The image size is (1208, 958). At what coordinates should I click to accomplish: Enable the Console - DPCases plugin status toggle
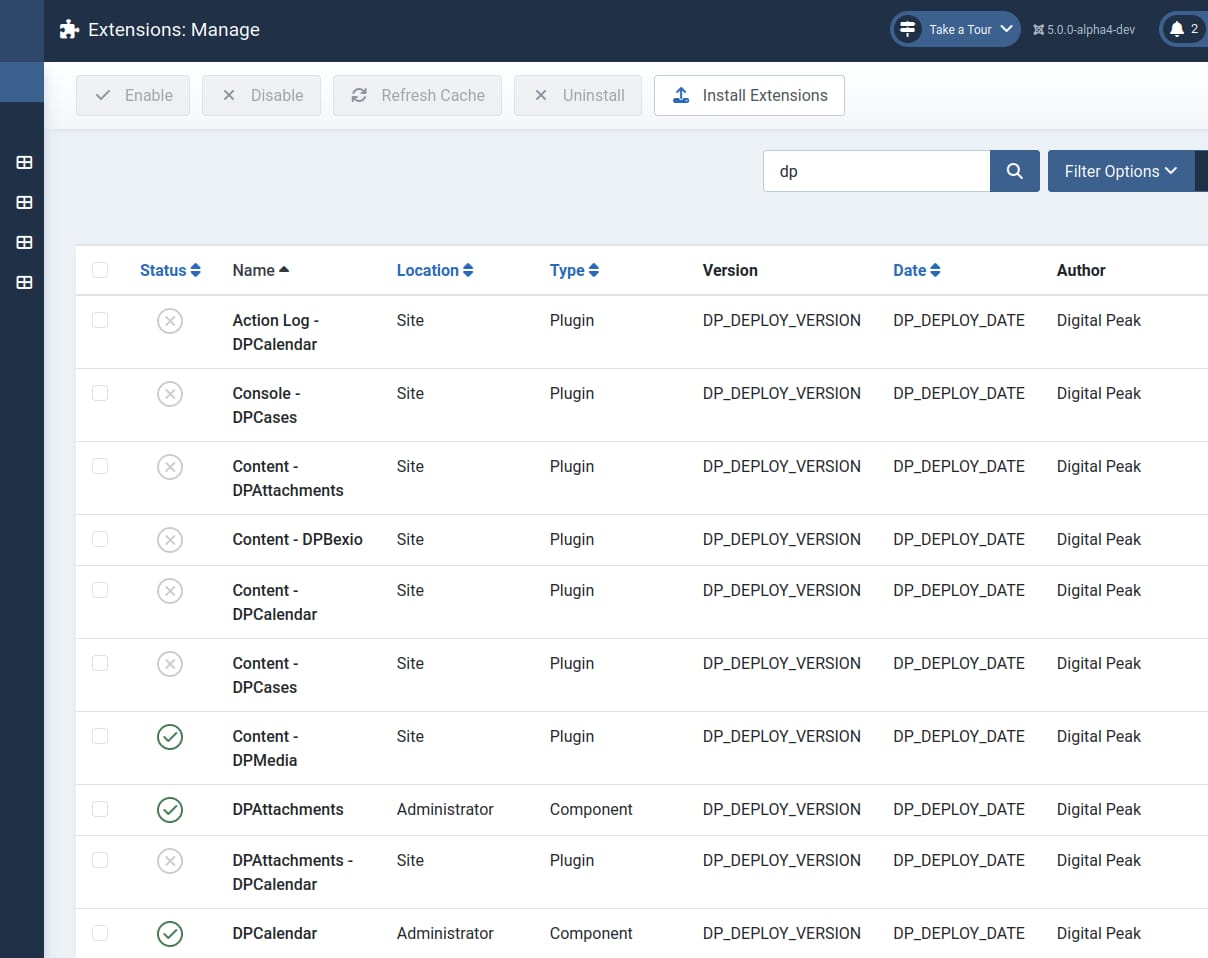[x=170, y=393]
